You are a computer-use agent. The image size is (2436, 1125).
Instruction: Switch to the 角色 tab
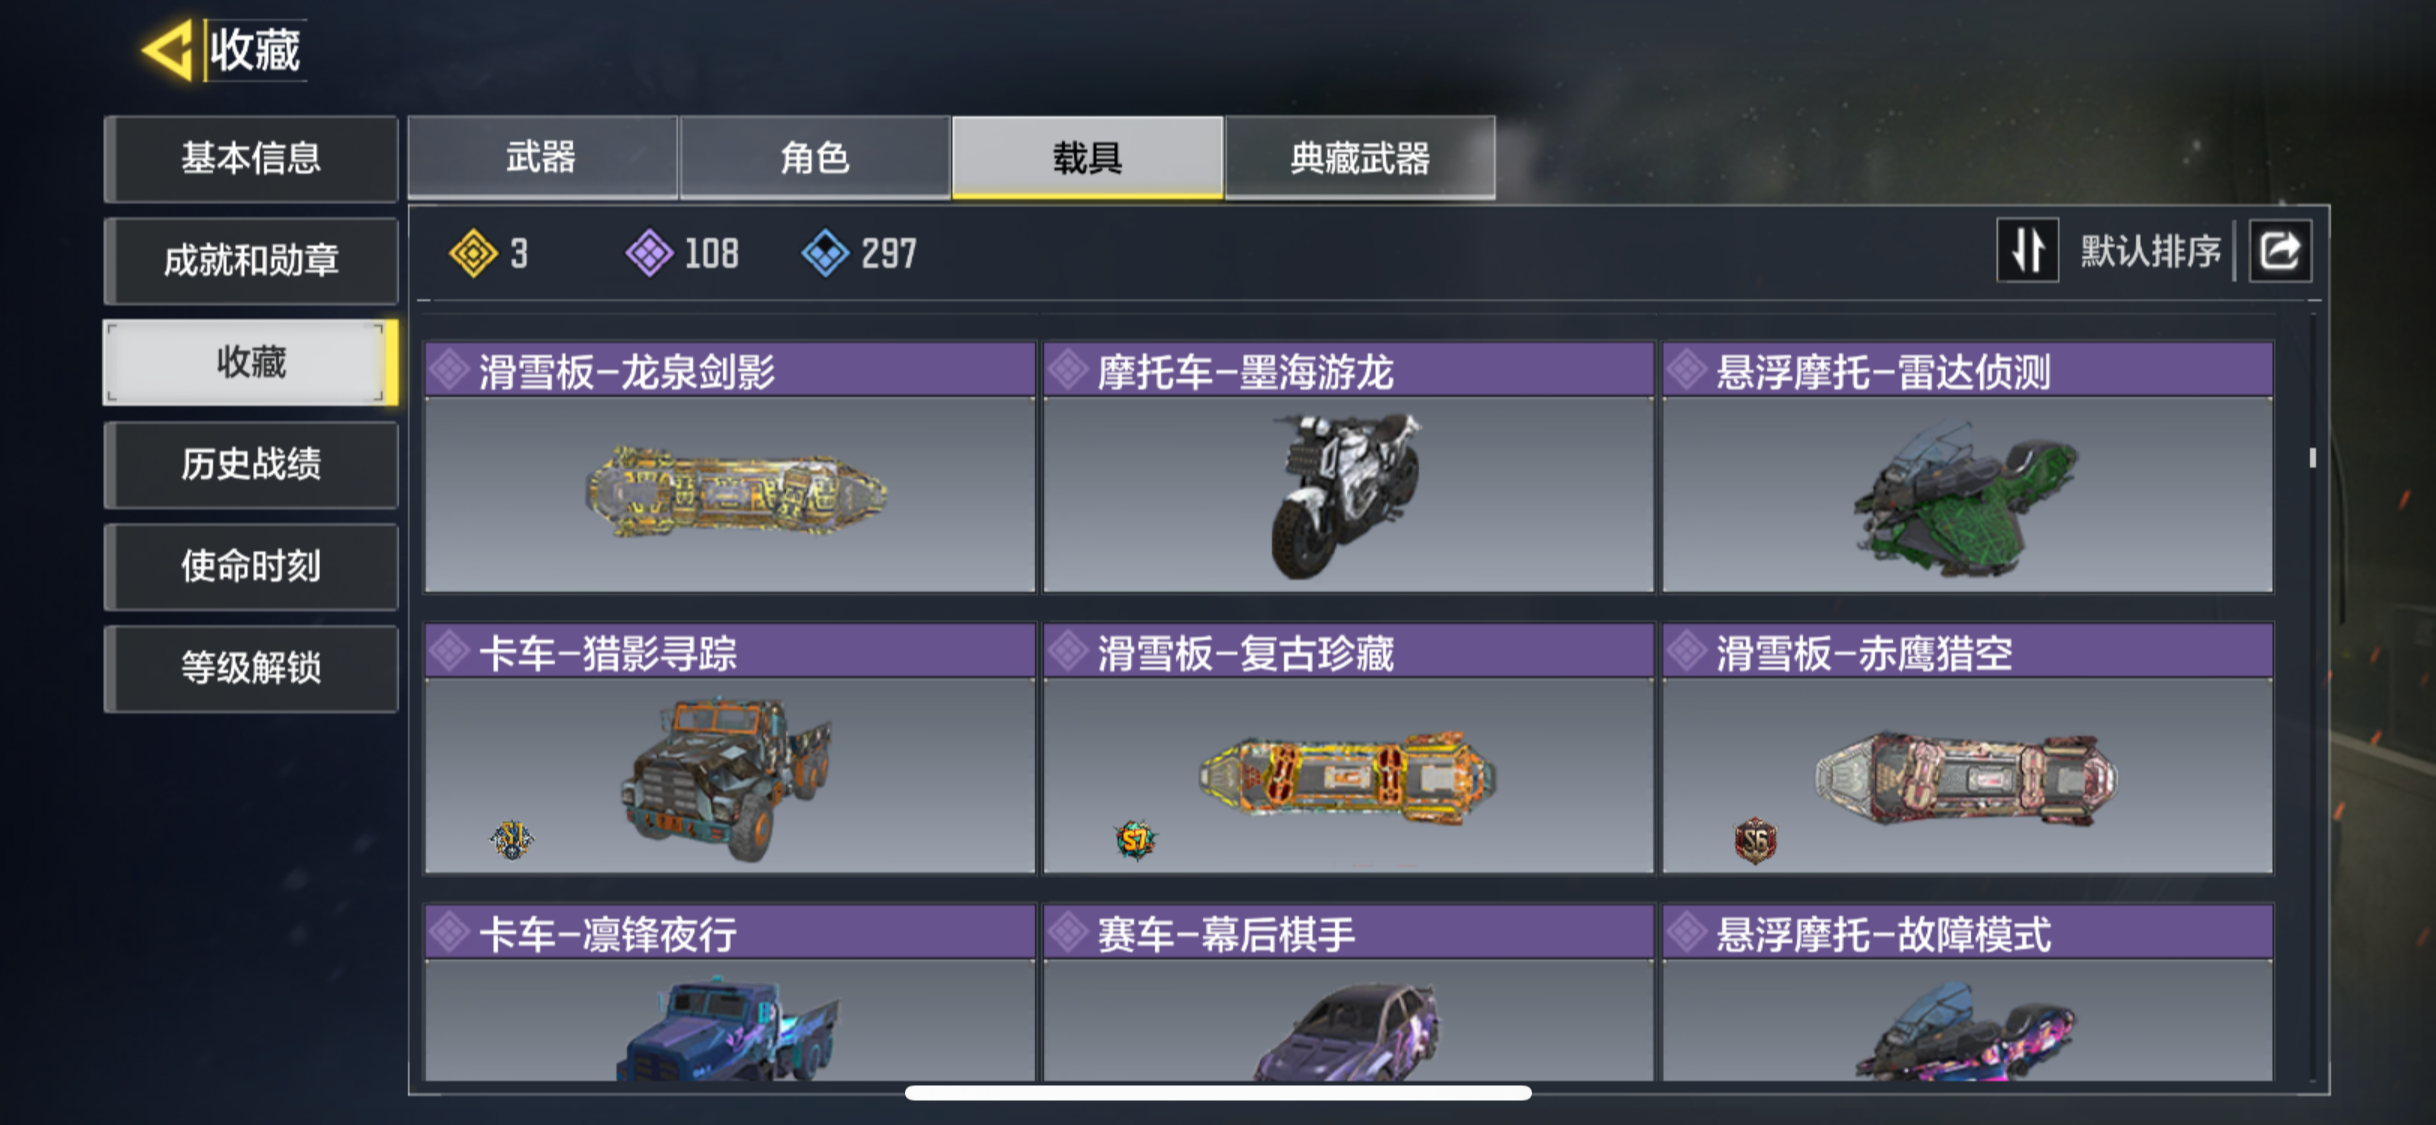tap(815, 158)
